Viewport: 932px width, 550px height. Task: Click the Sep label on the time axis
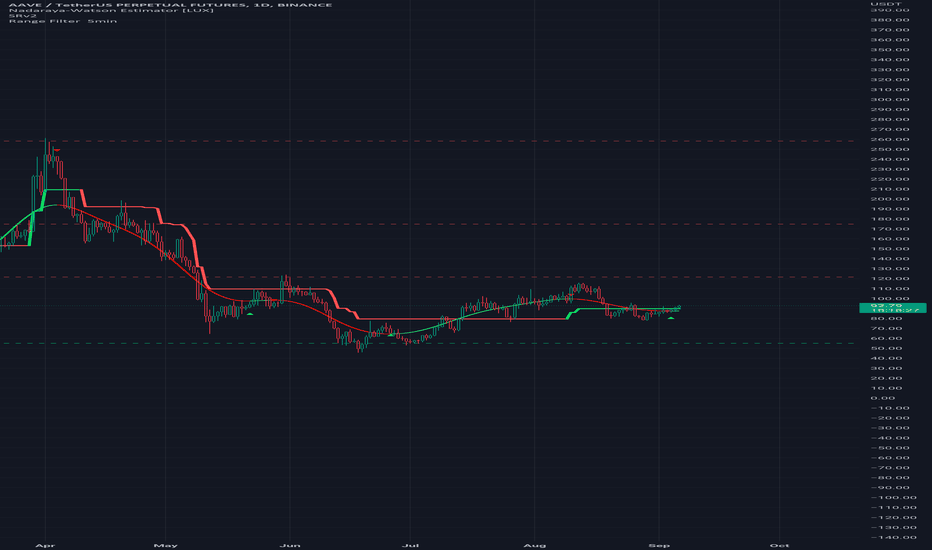click(x=659, y=545)
